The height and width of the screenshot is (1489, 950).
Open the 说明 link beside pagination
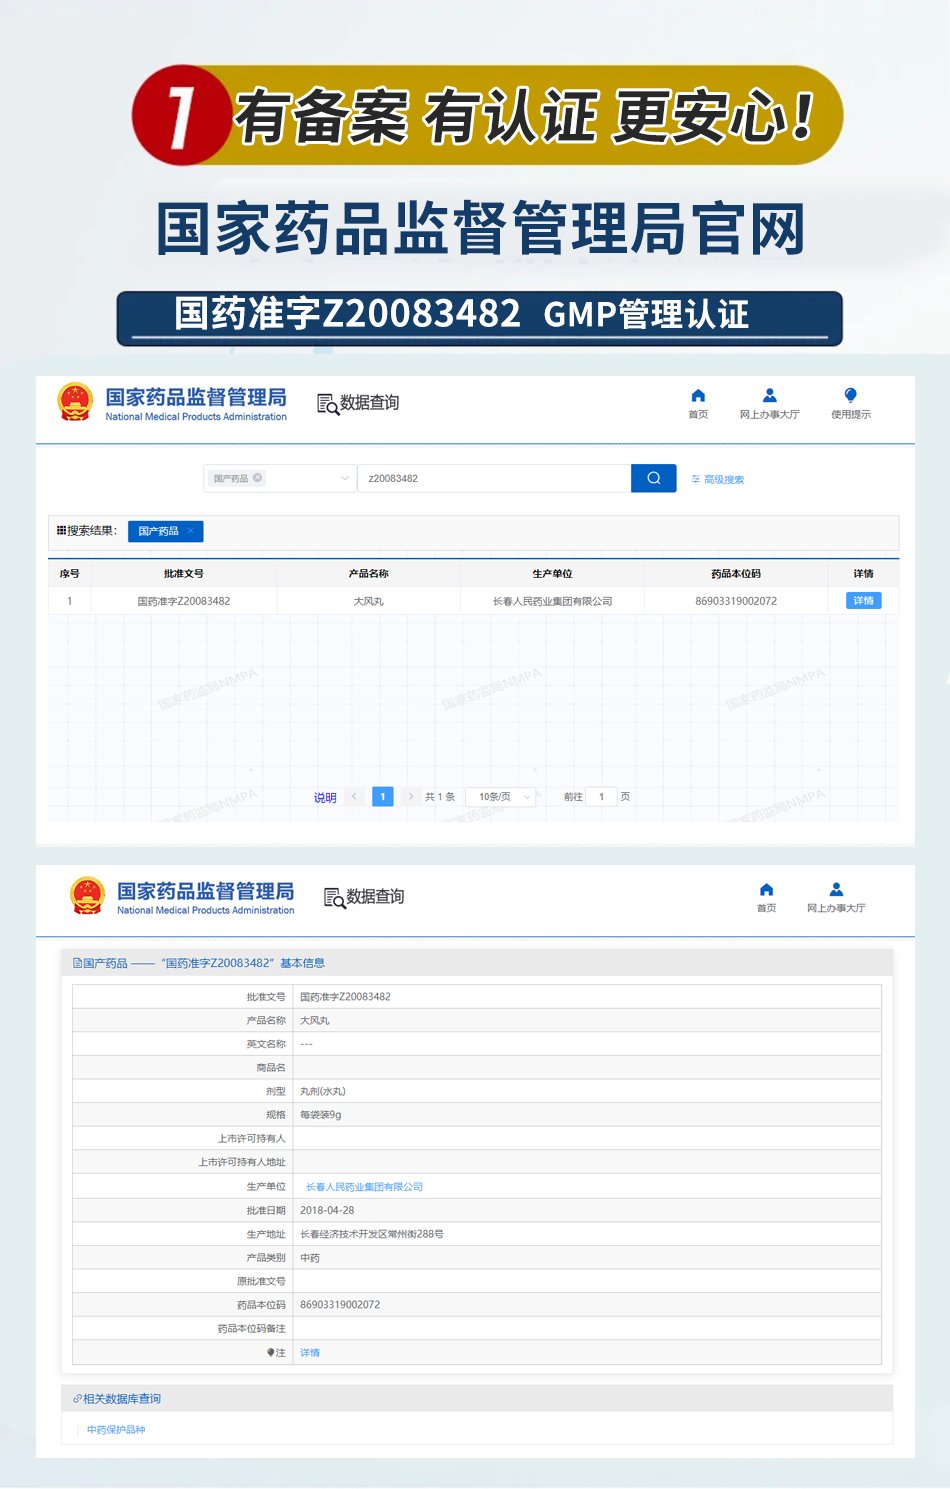click(x=325, y=798)
